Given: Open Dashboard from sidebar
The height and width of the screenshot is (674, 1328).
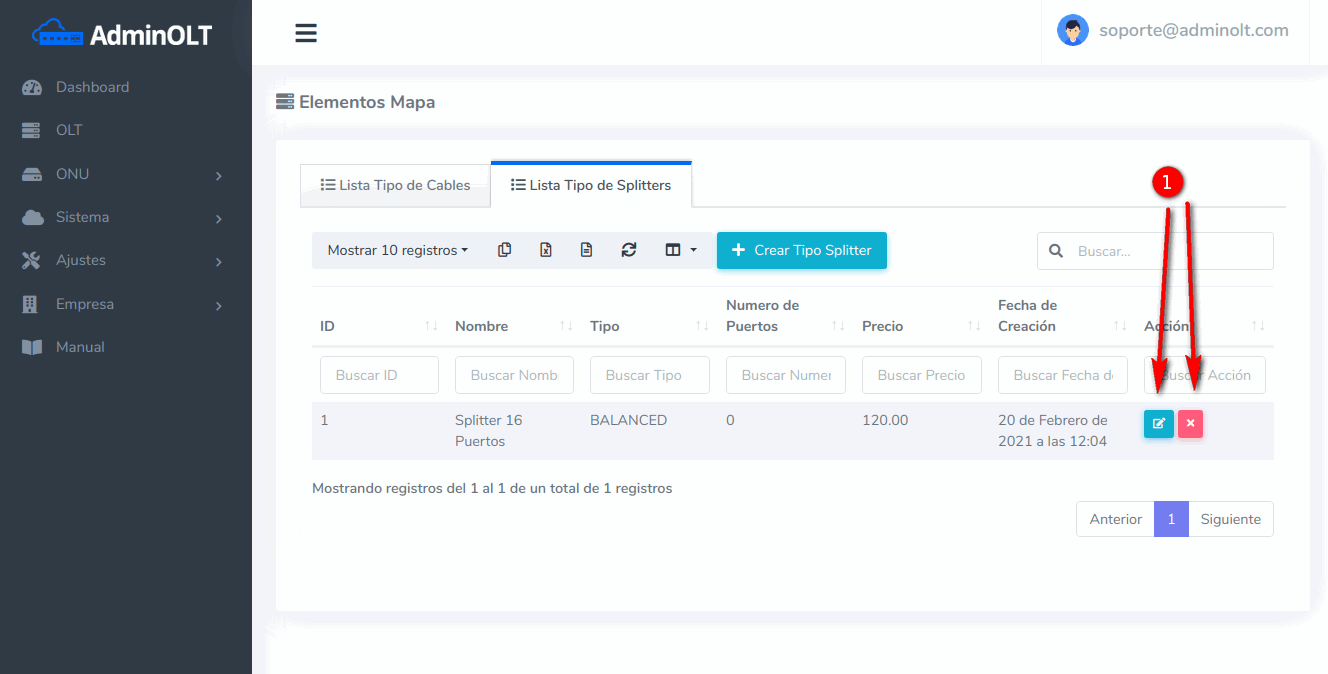Looking at the screenshot, I should pyautogui.click(x=92, y=87).
